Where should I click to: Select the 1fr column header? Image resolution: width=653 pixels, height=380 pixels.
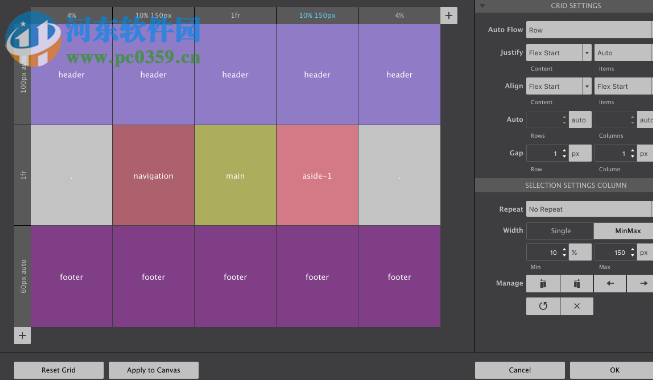[235, 15]
